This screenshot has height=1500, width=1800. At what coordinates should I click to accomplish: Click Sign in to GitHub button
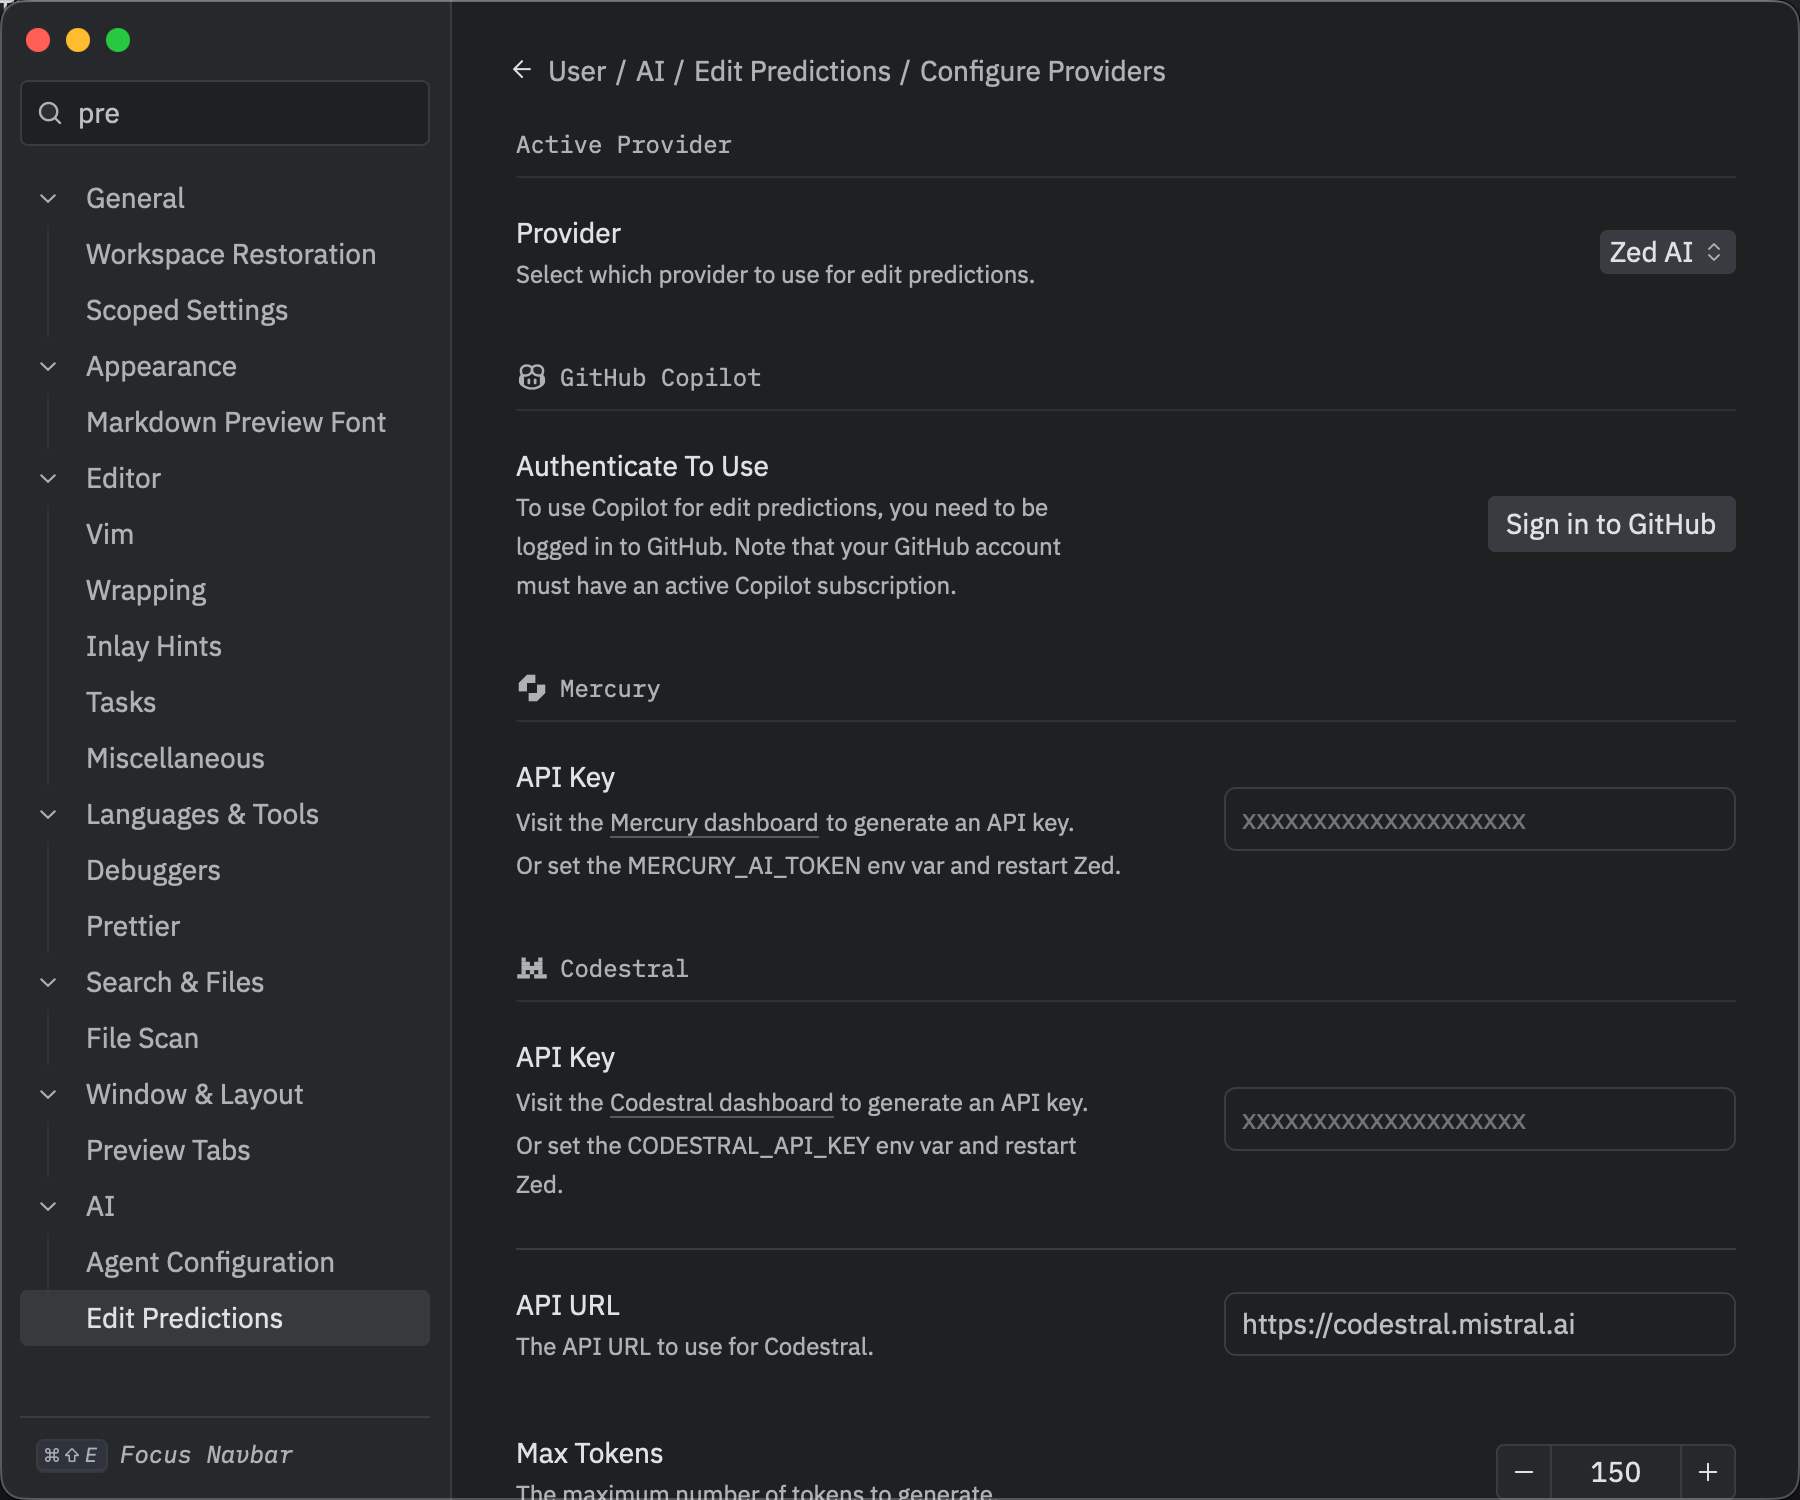(1611, 524)
